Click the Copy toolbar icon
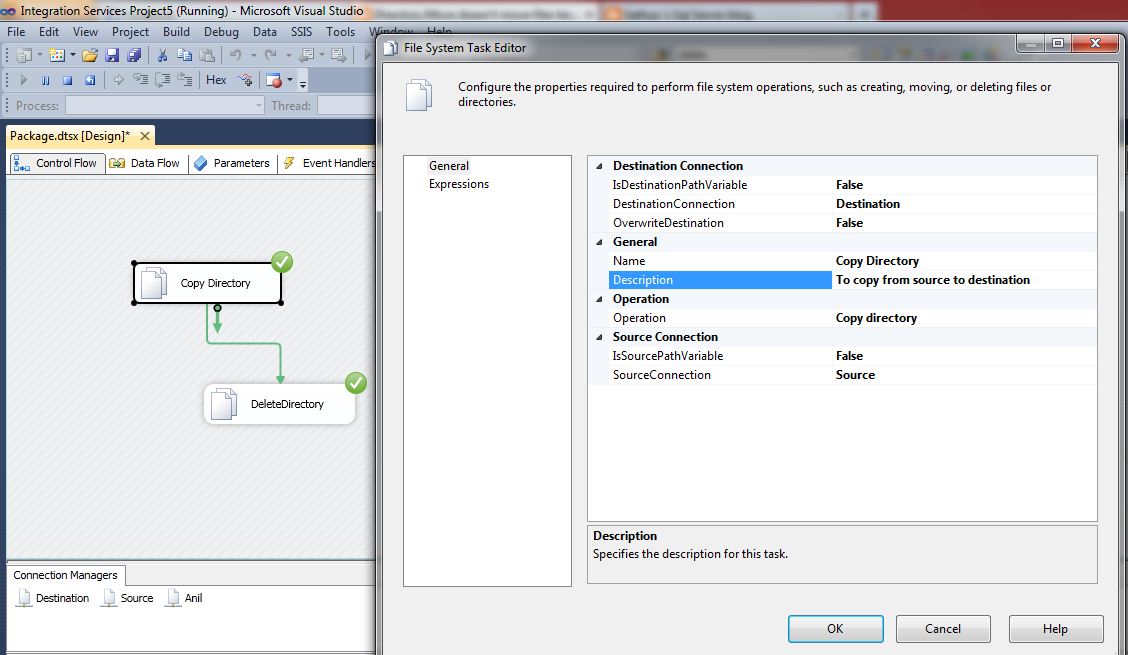Image resolution: width=1128 pixels, height=655 pixels. pos(184,55)
